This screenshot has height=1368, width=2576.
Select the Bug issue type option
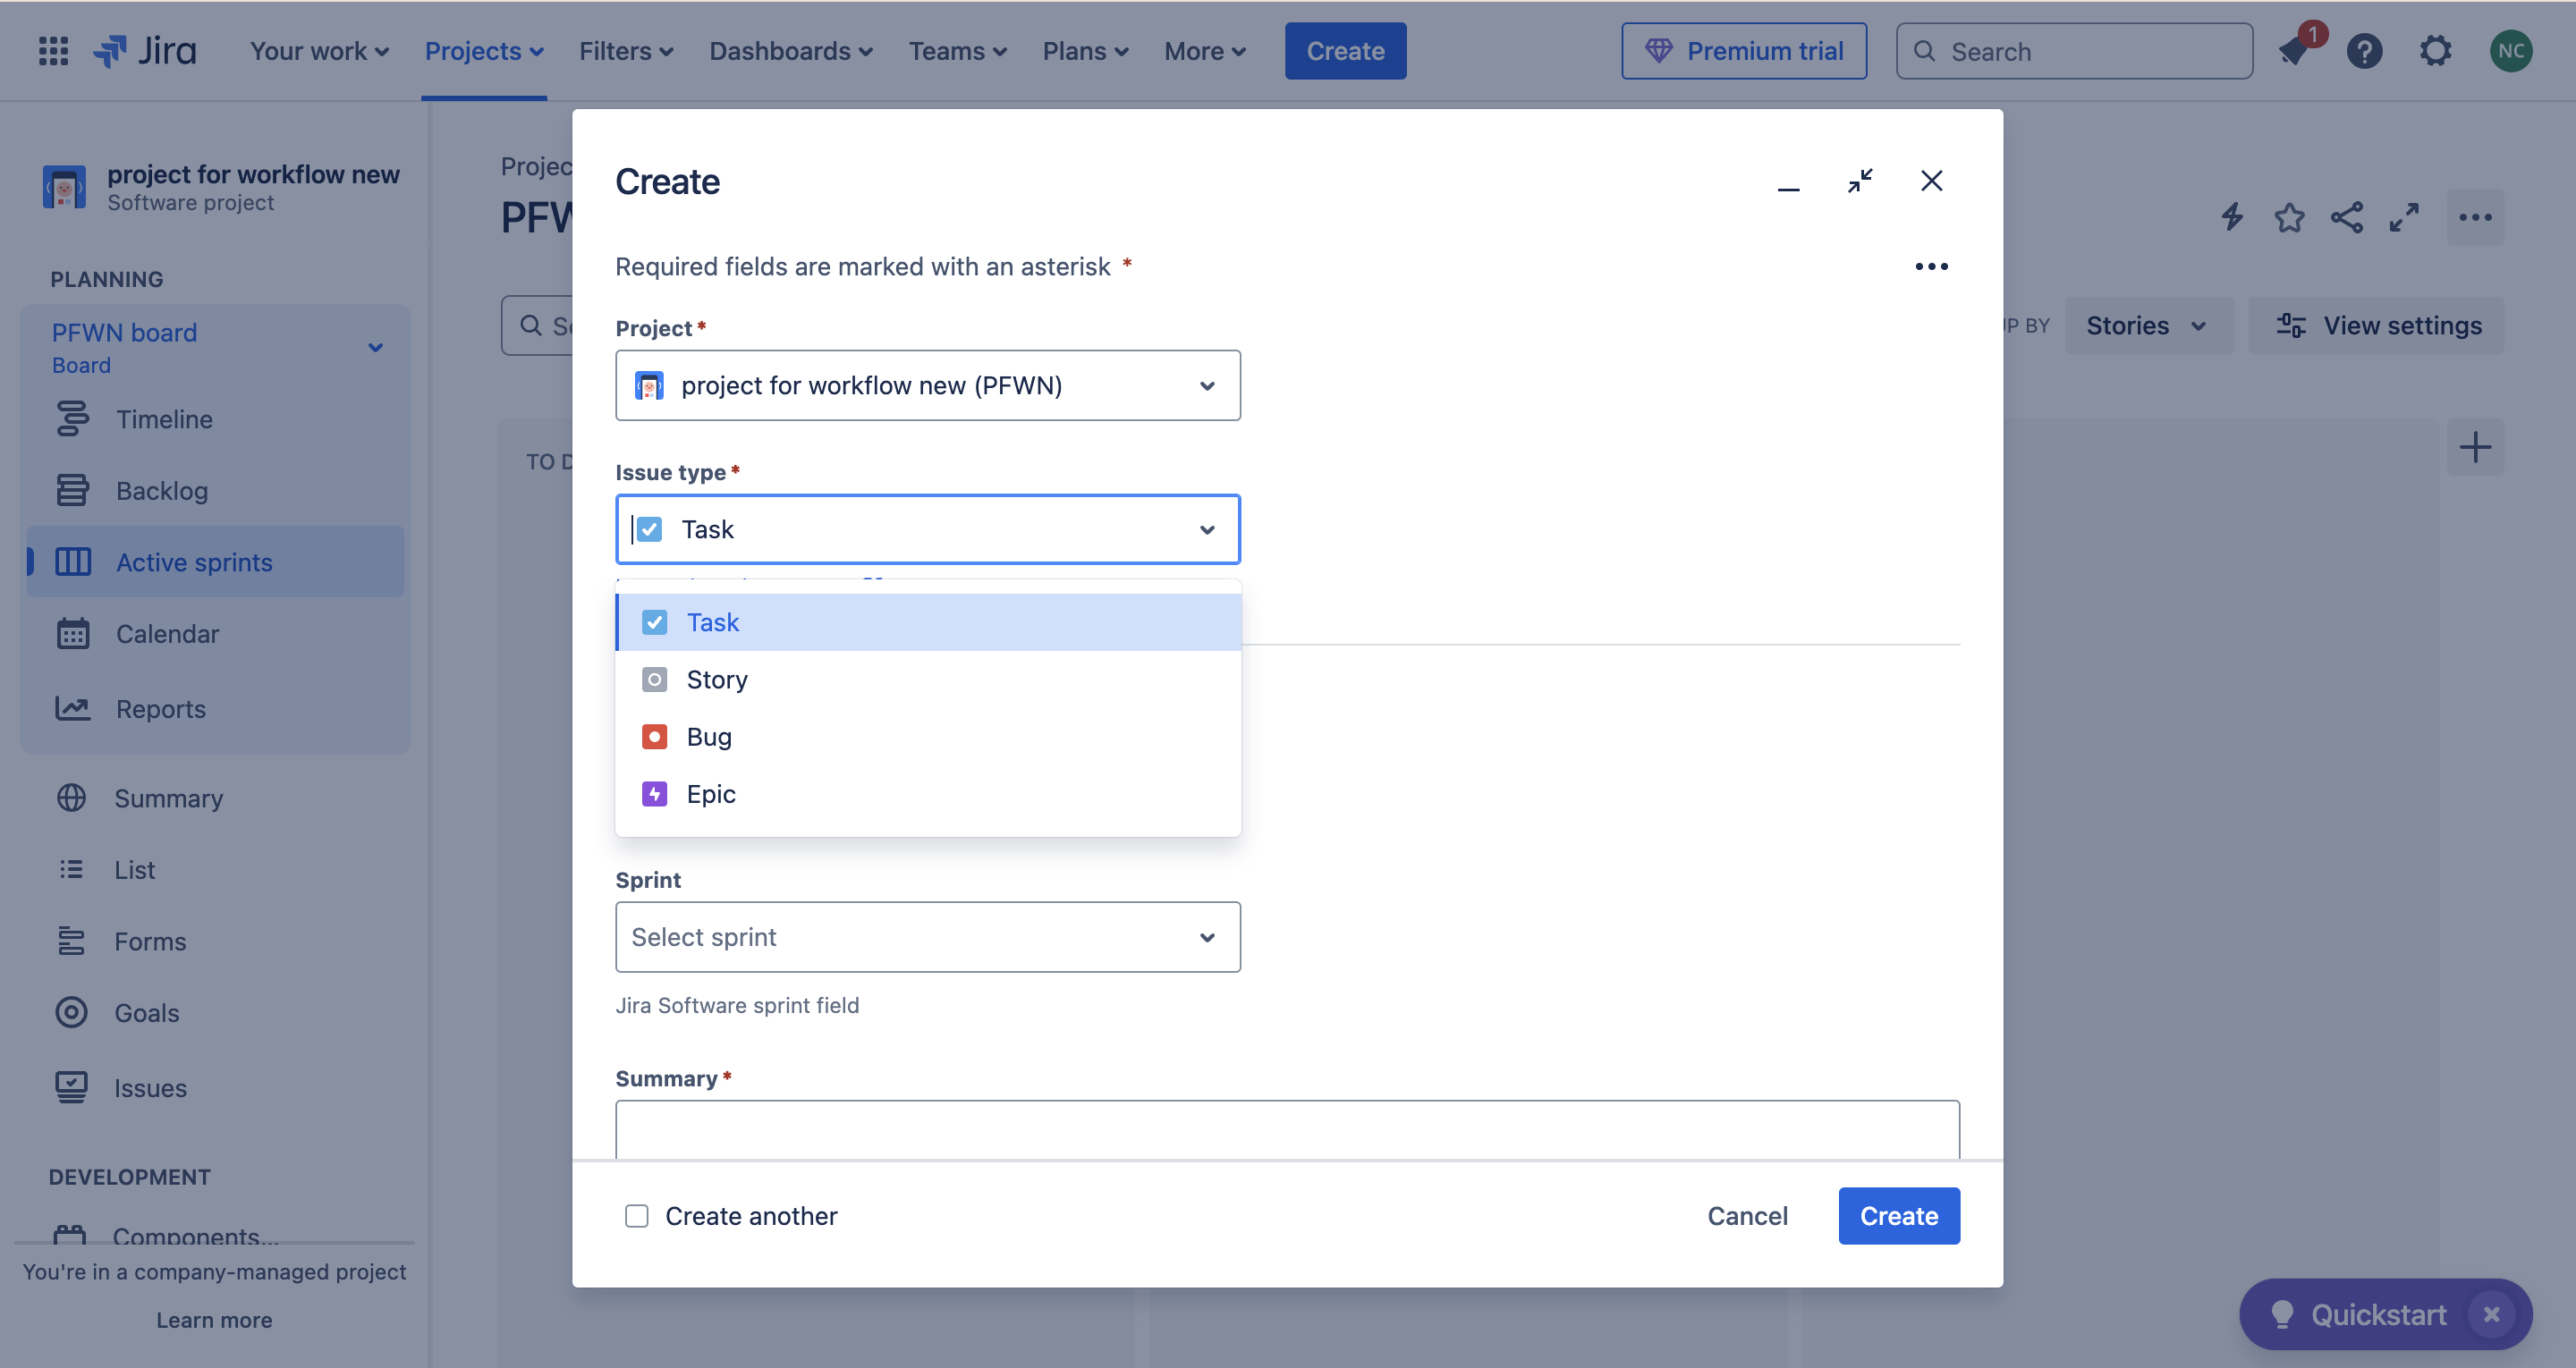tap(708, 736)
